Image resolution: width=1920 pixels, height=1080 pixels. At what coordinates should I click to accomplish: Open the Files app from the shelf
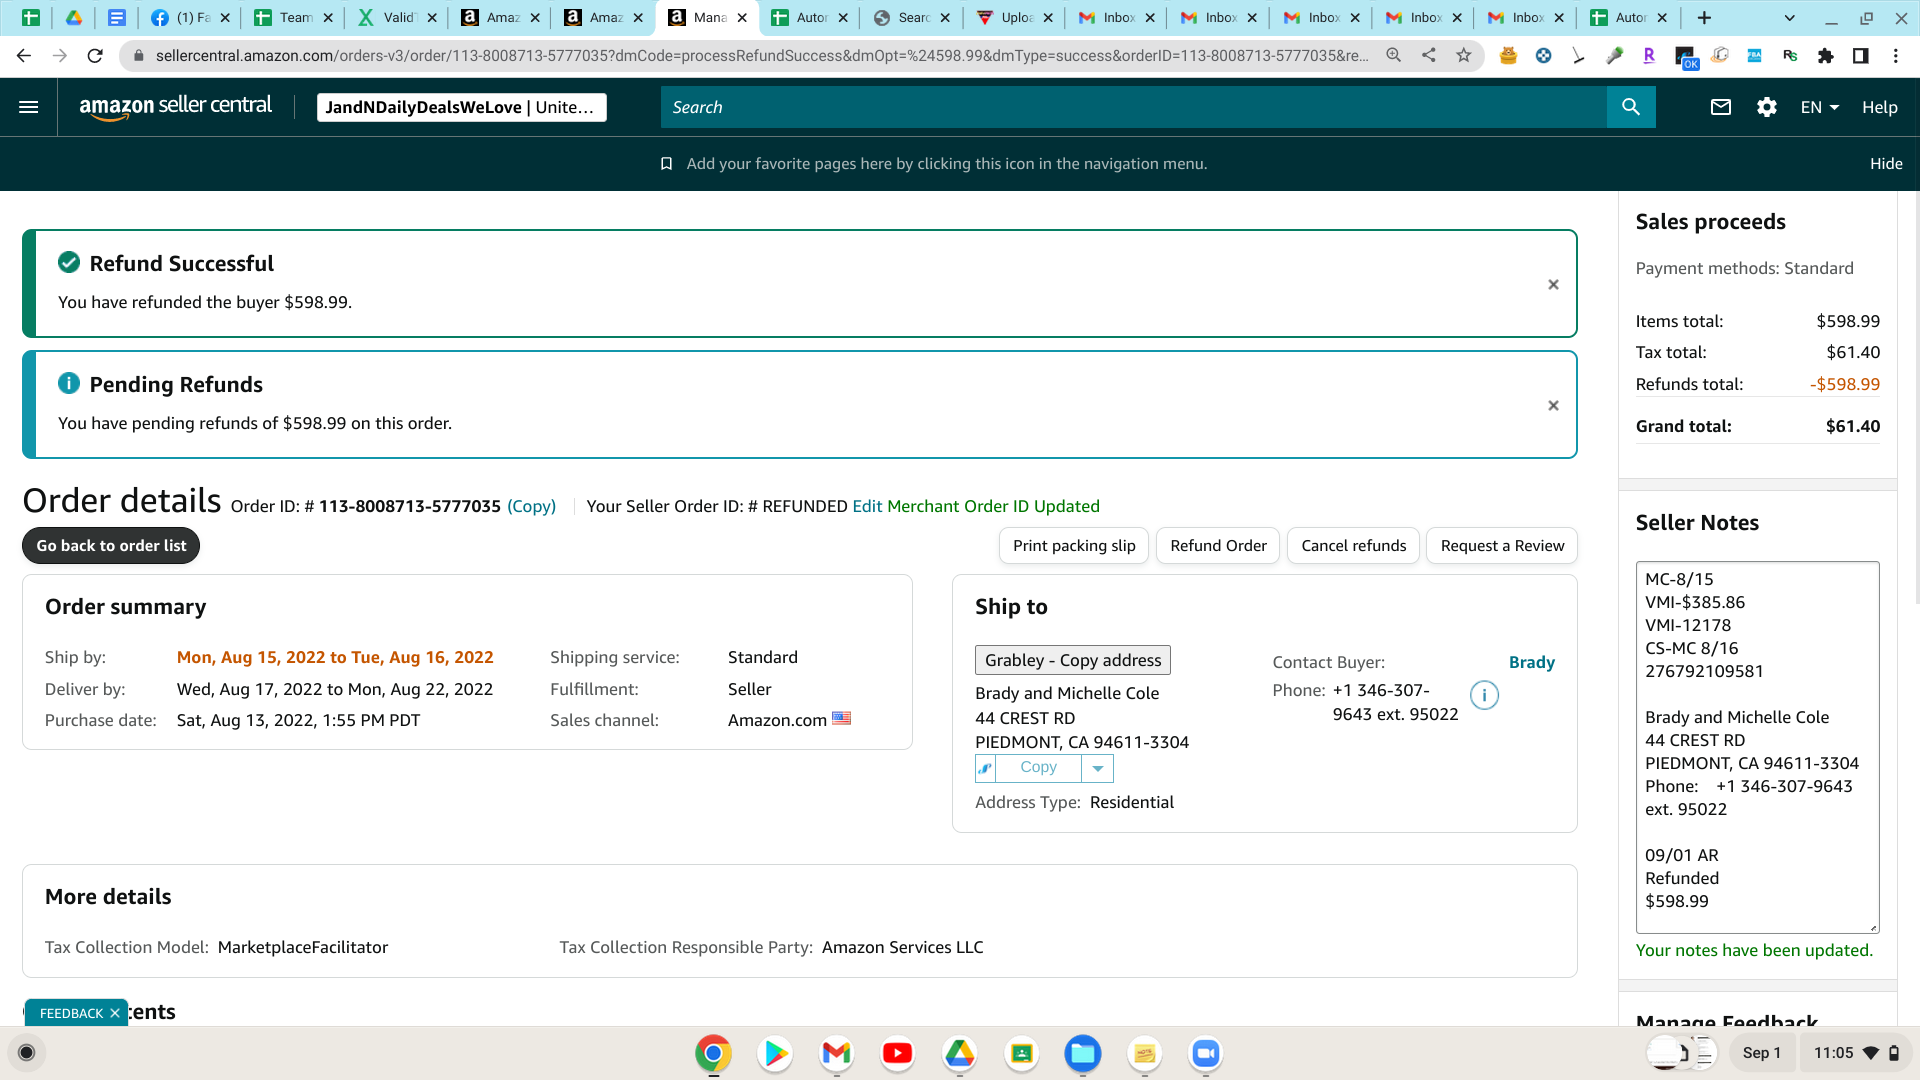click(1083, 1053)
